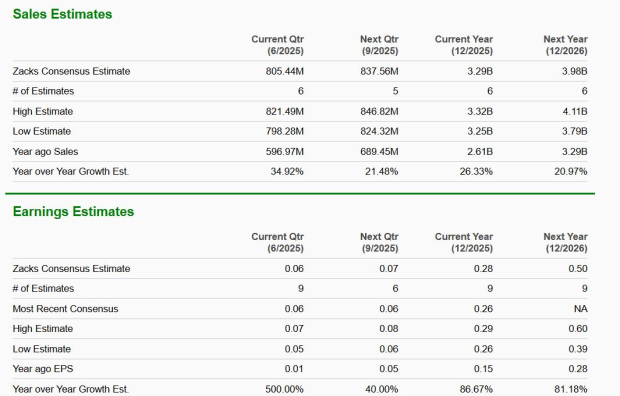Viewport: 620px width, 396px height.
Task: Click the 846.82M high estimate value
Action: click(379, 112)
